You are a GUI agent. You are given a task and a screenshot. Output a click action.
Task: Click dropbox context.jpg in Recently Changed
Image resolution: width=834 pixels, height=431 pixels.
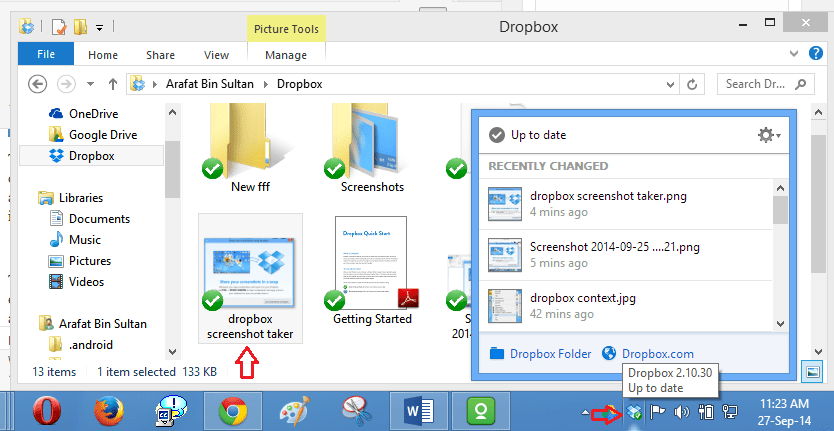click(626, 306)
